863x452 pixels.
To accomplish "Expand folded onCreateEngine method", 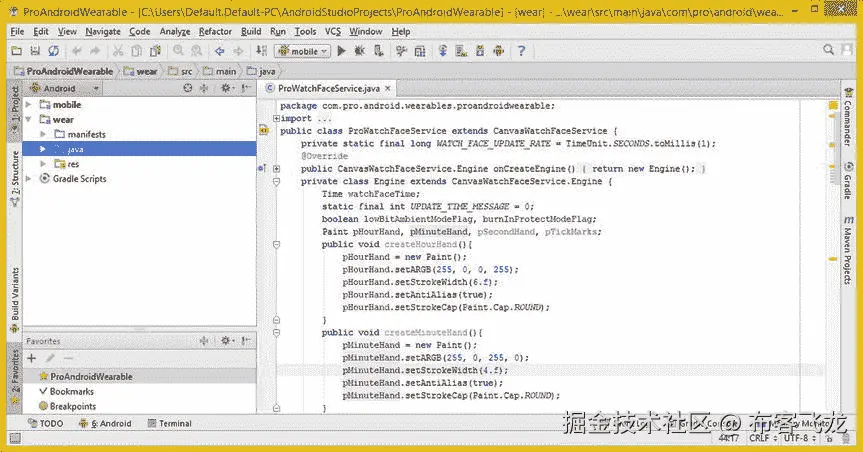I will pyautogui.click(x=276, y=169).
